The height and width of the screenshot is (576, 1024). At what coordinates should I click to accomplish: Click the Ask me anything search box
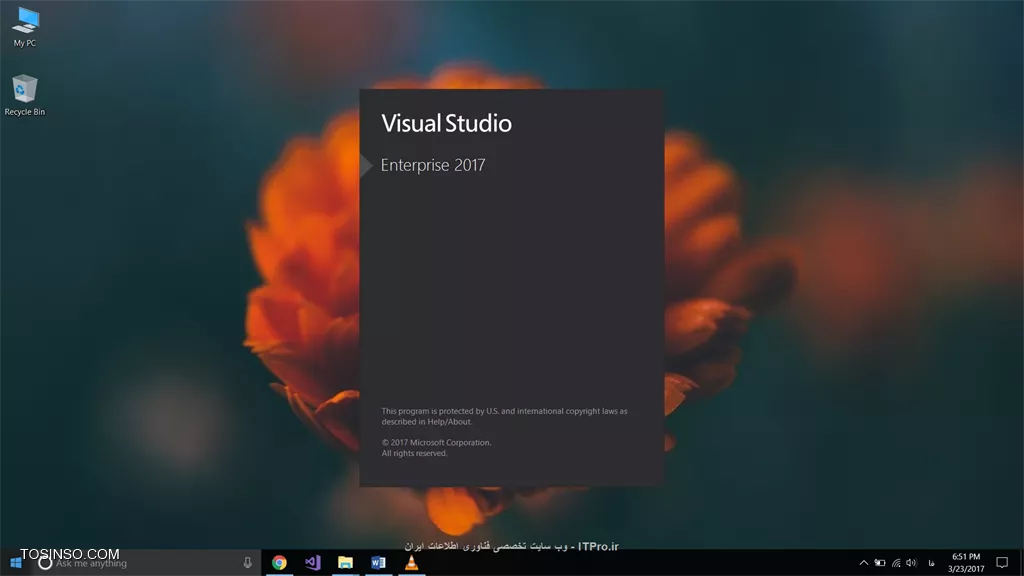point(147,563)
